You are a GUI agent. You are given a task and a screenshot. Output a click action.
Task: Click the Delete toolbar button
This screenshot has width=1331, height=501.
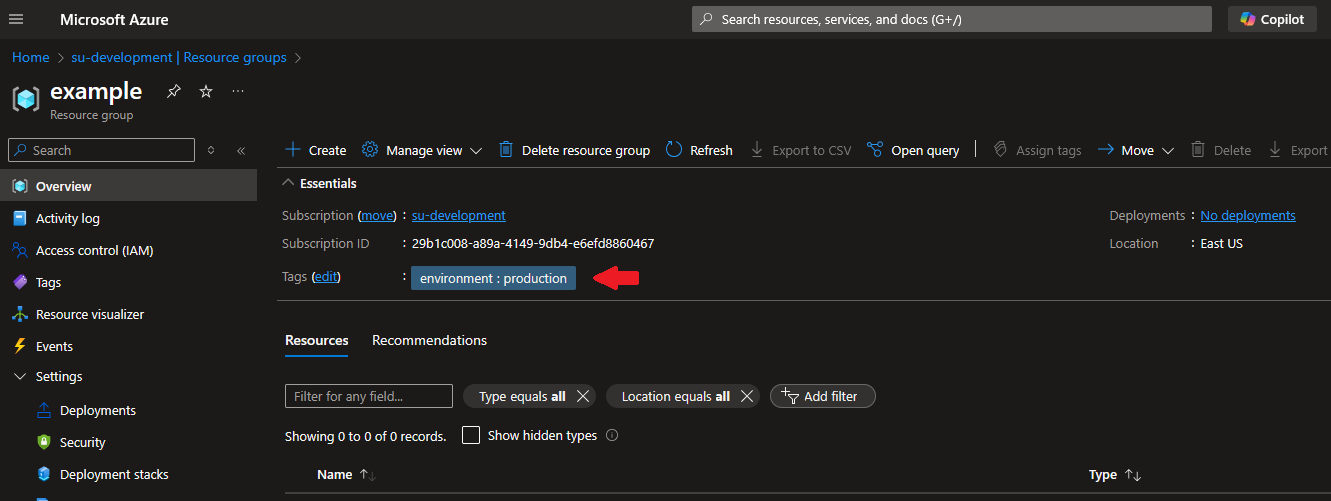pos(1221,150)
